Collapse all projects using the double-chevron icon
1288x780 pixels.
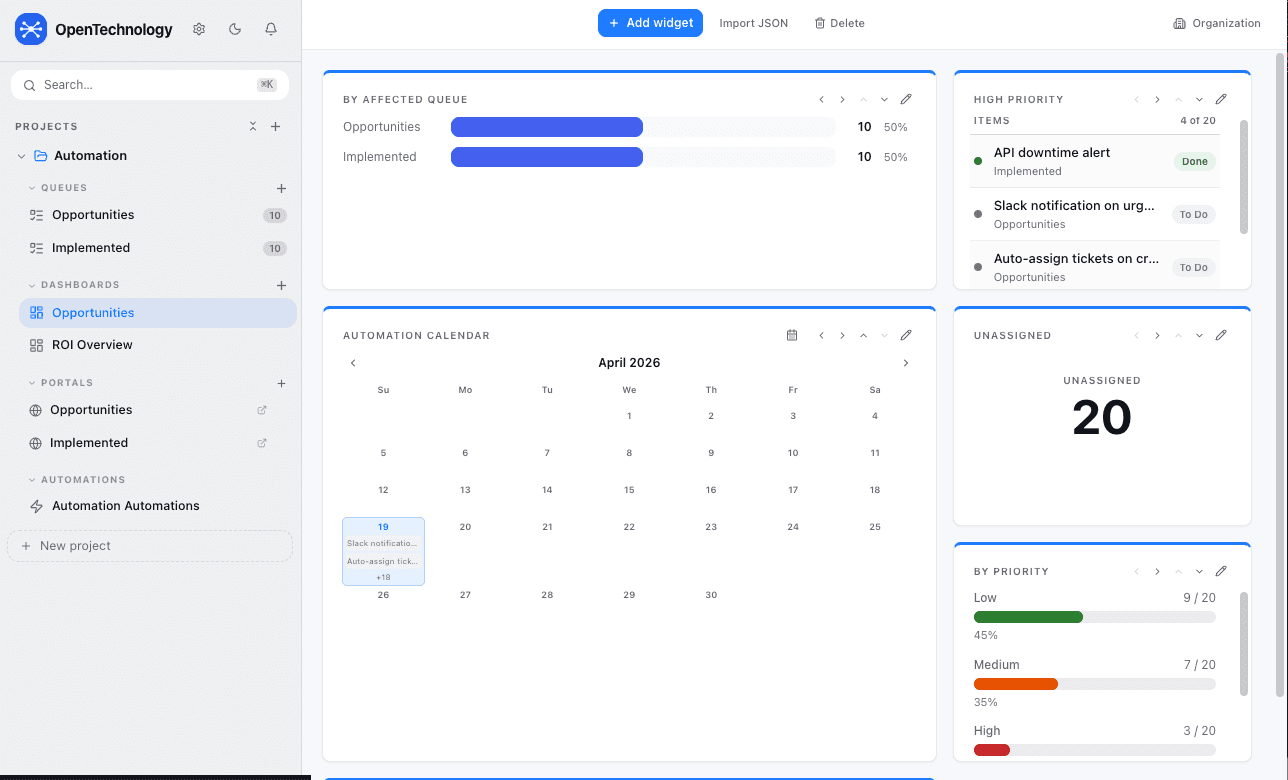point(253,126)
